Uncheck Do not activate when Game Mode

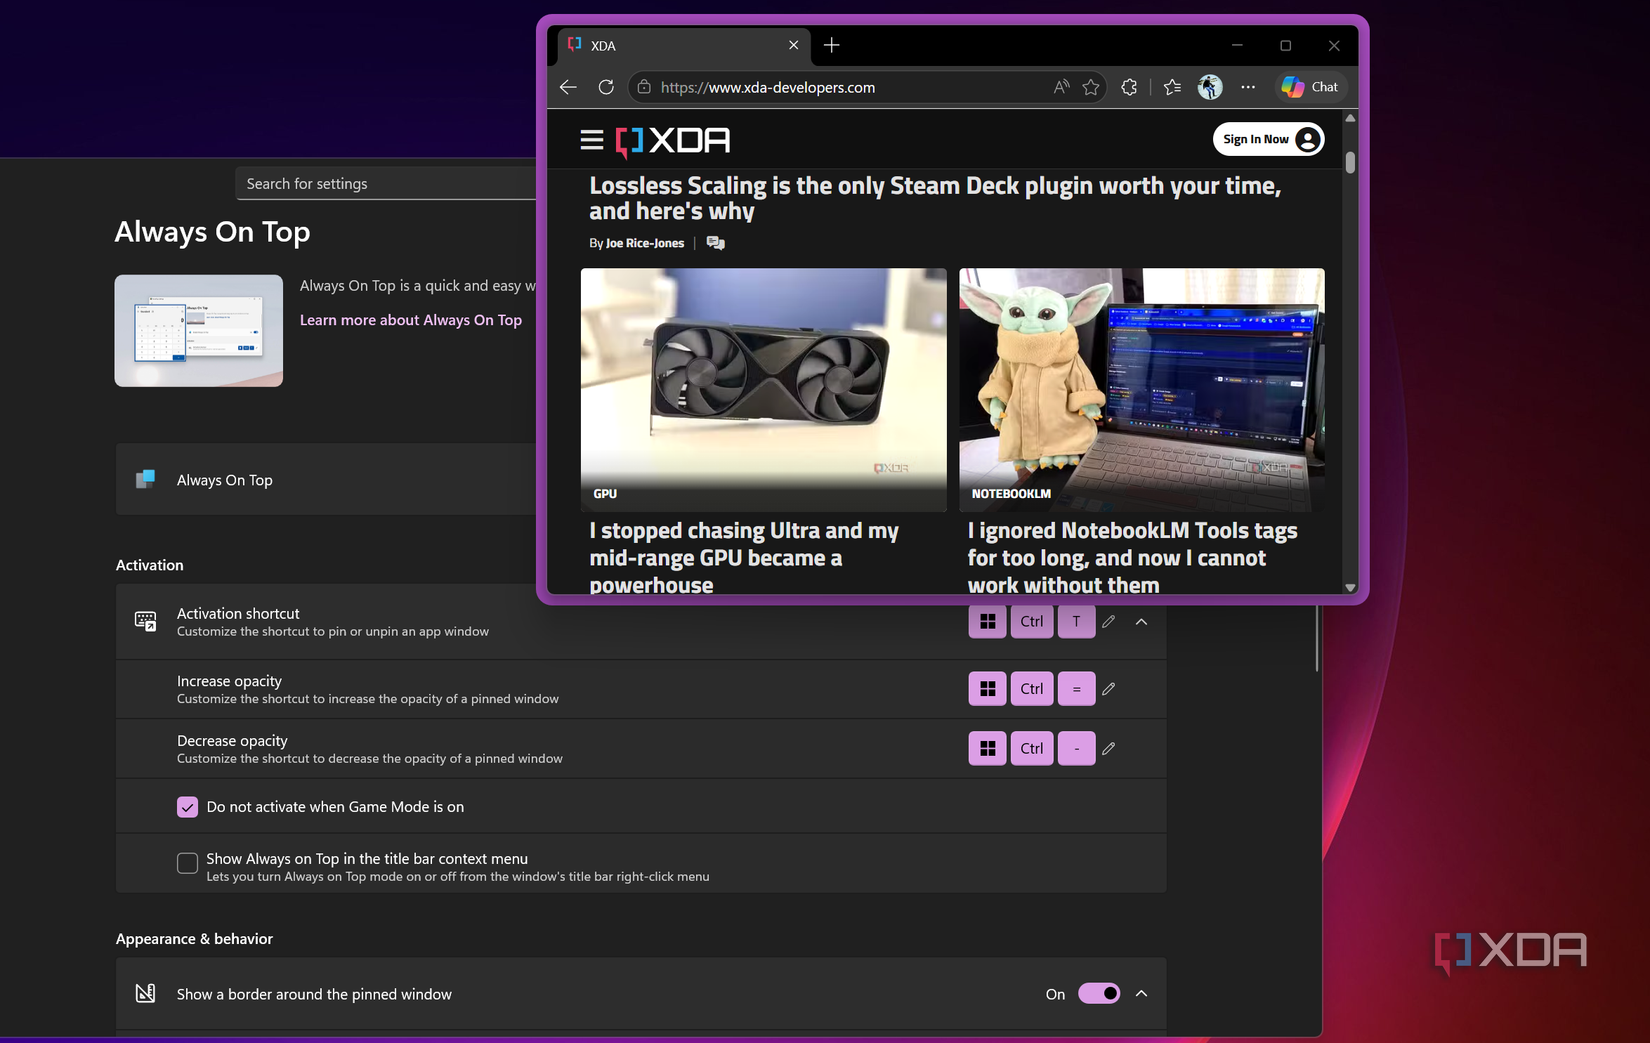tap(187, 807)
